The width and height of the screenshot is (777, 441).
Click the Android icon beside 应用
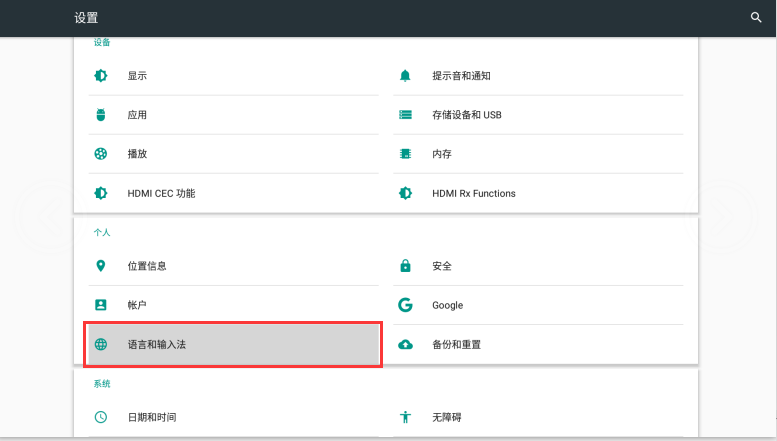[100, 115]
